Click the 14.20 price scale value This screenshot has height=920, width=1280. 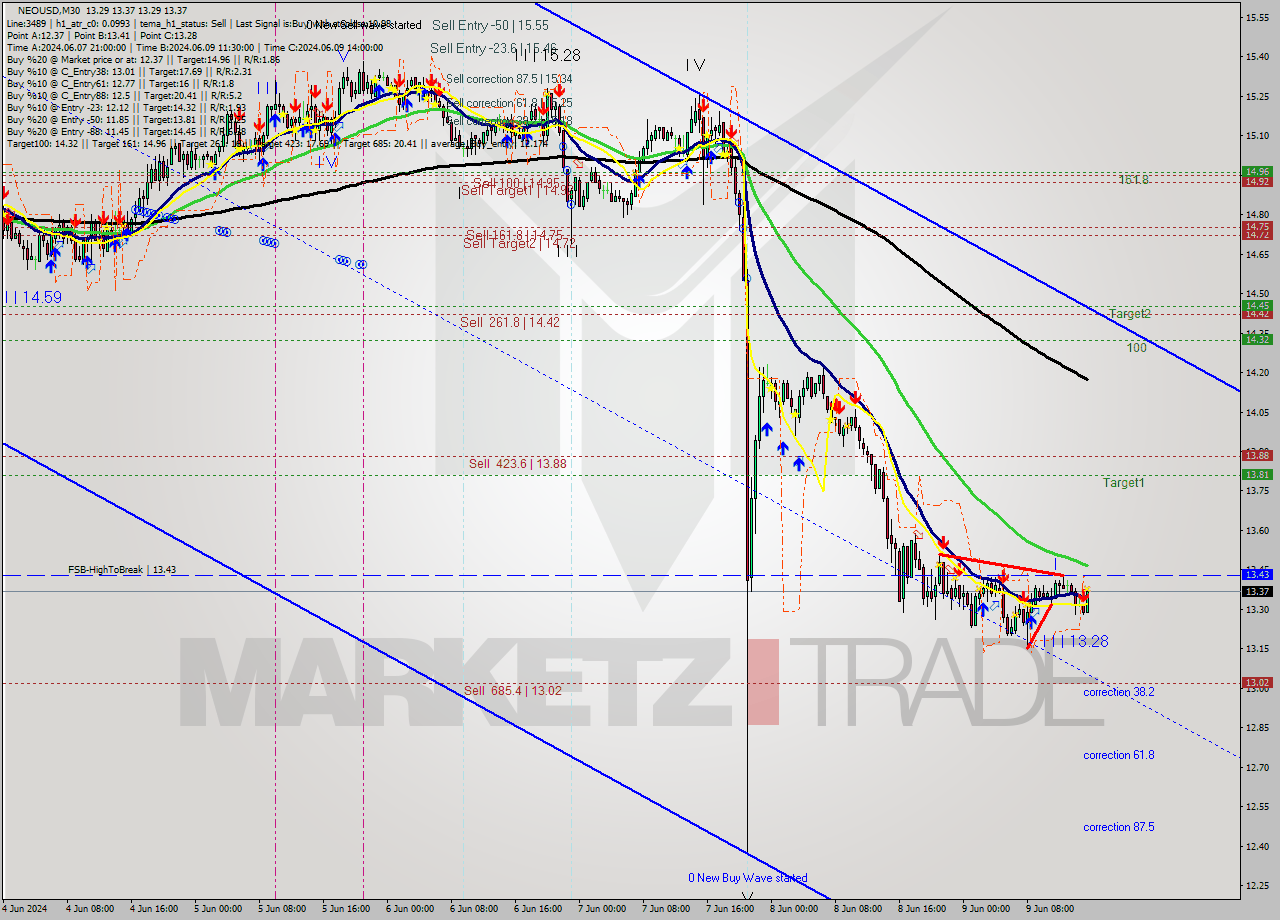click(1256, 372)
